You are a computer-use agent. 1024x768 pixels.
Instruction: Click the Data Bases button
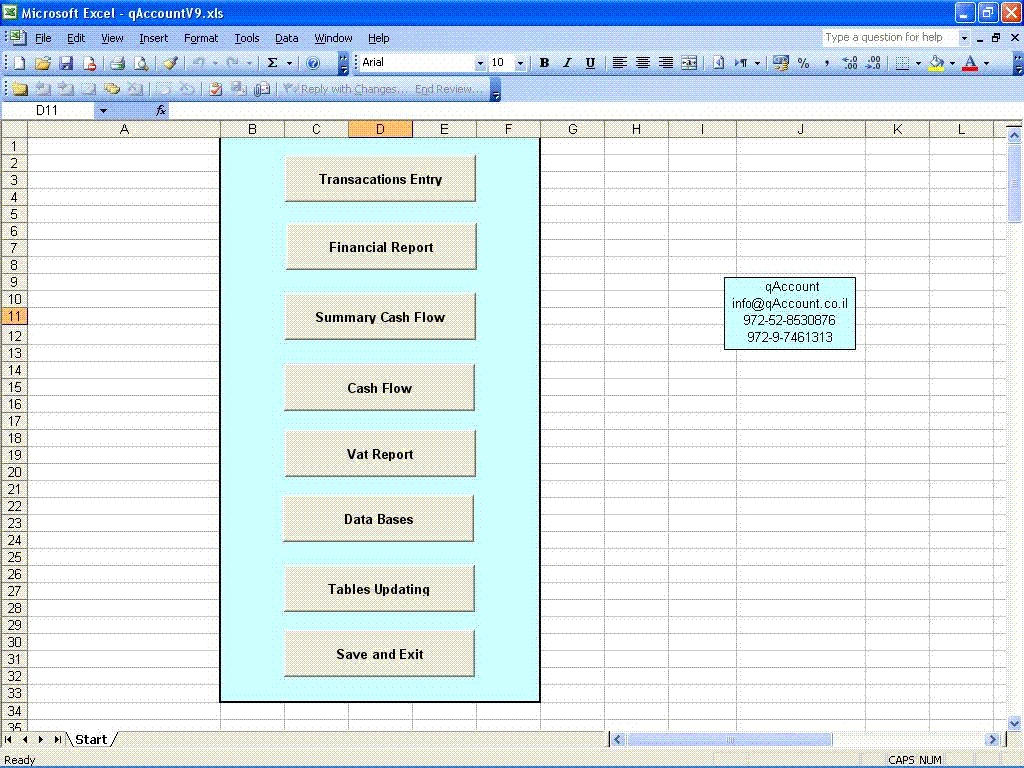(x=378, y=519)
